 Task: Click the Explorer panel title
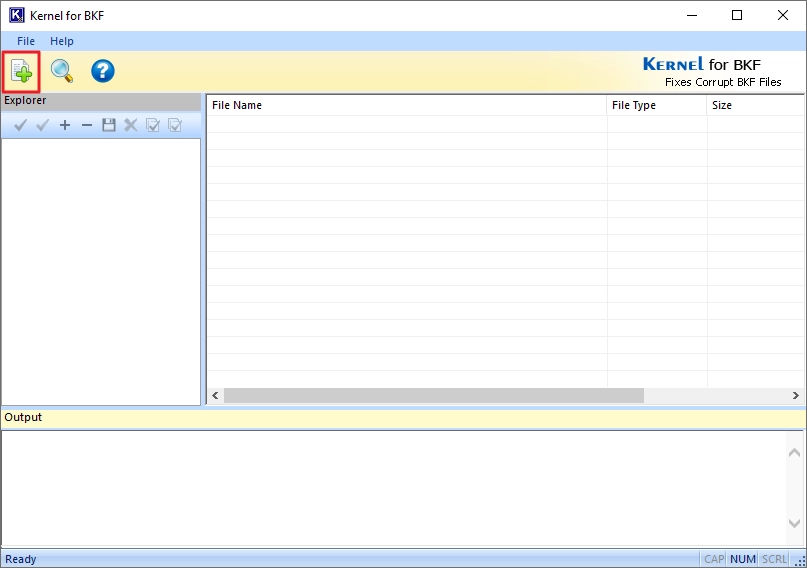(25, 100)
